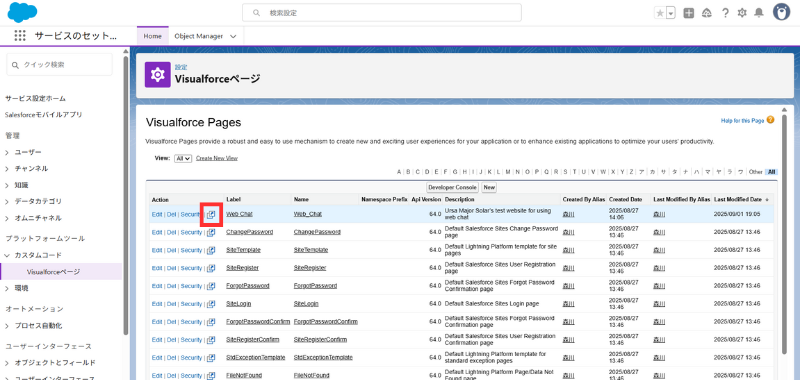Screen dimensions: 800x380
Task: Click the purple Visualforce gear page icon
Action: point(158,75)
